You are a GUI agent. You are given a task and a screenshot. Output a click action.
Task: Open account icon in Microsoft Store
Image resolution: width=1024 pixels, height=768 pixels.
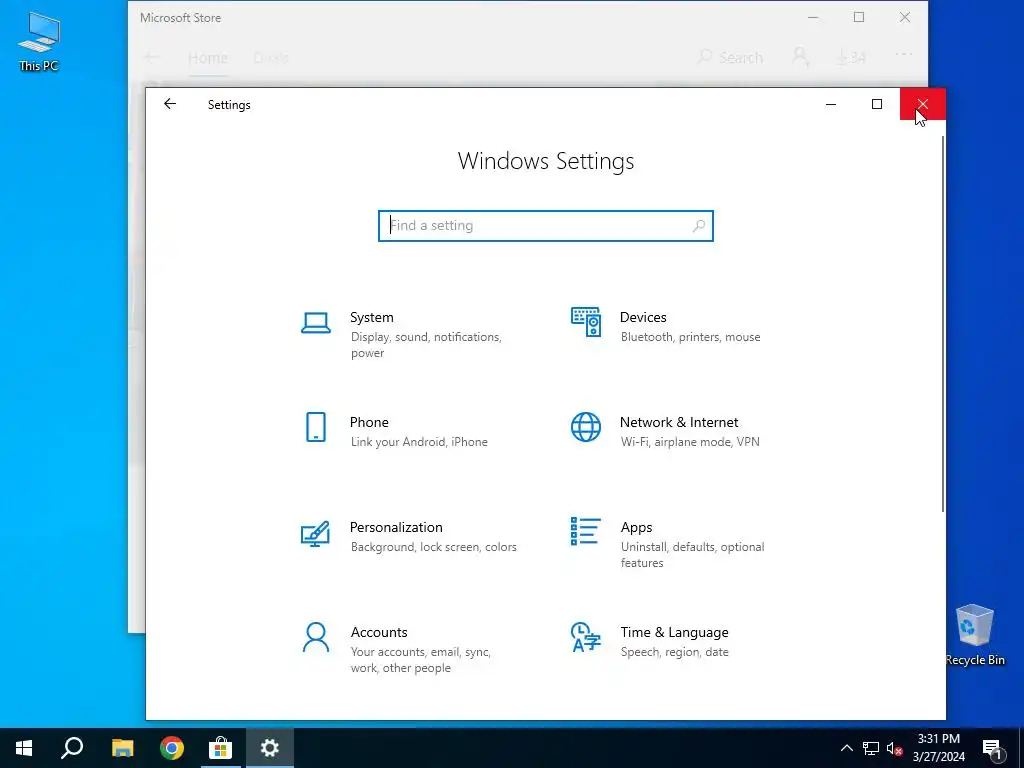pyautogui.click(x=801, y=57)
